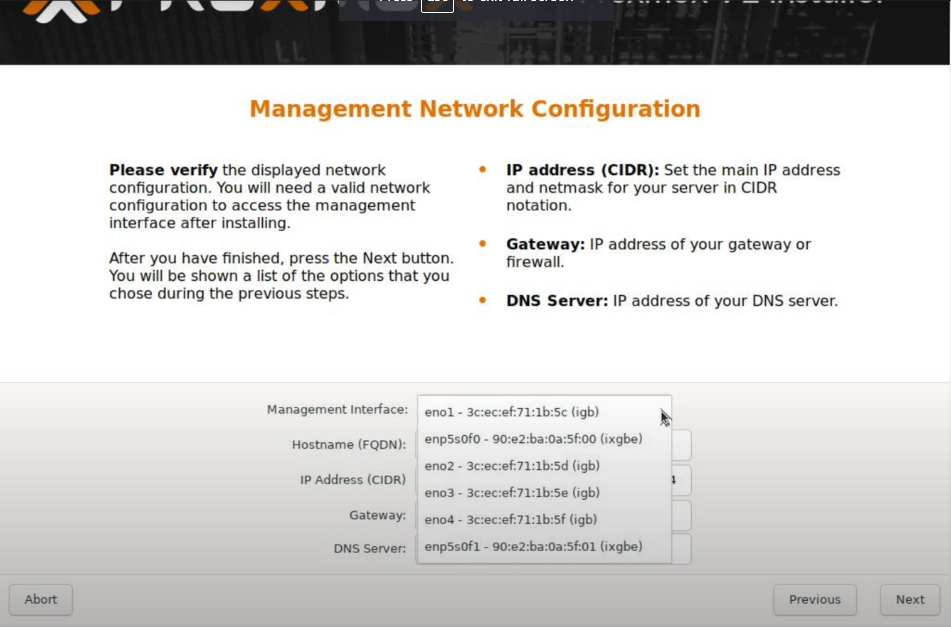Go back with the Previous button
Image resolution: width=951 pixels, height=627 pixels.
pos(814,599)
